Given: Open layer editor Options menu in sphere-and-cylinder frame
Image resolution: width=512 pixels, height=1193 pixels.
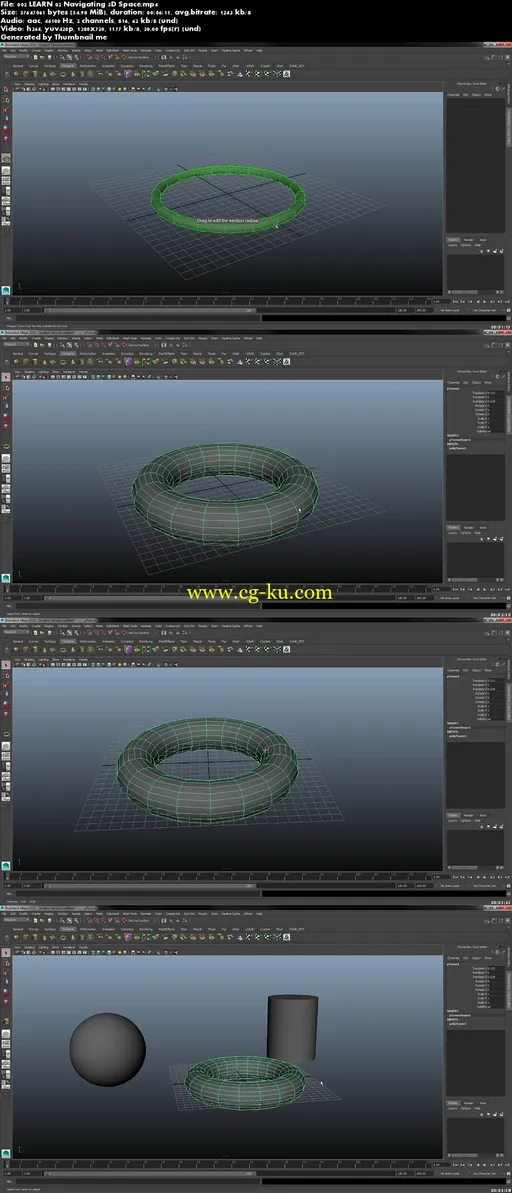Looking at the screenshot, I should pos(466,1109).
